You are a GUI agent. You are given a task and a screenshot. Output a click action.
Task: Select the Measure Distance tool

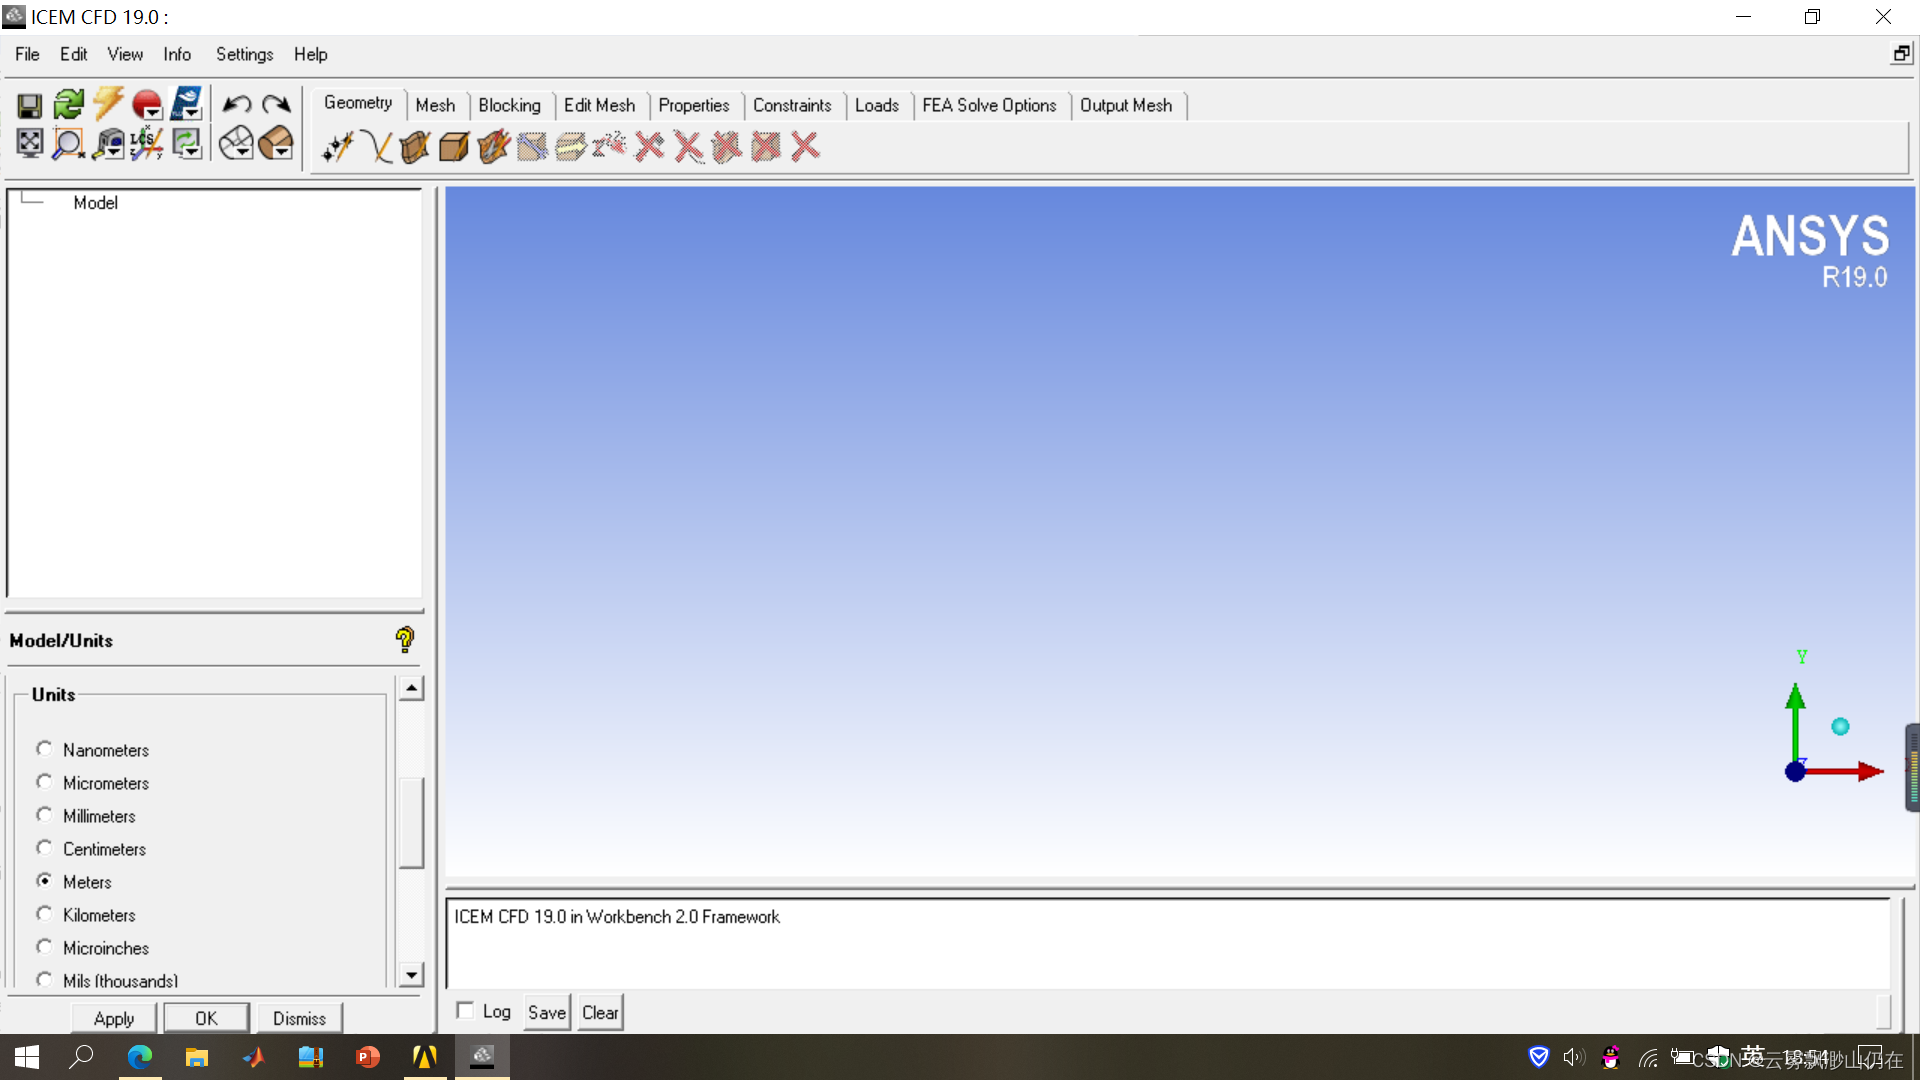(x=105, y=142)
